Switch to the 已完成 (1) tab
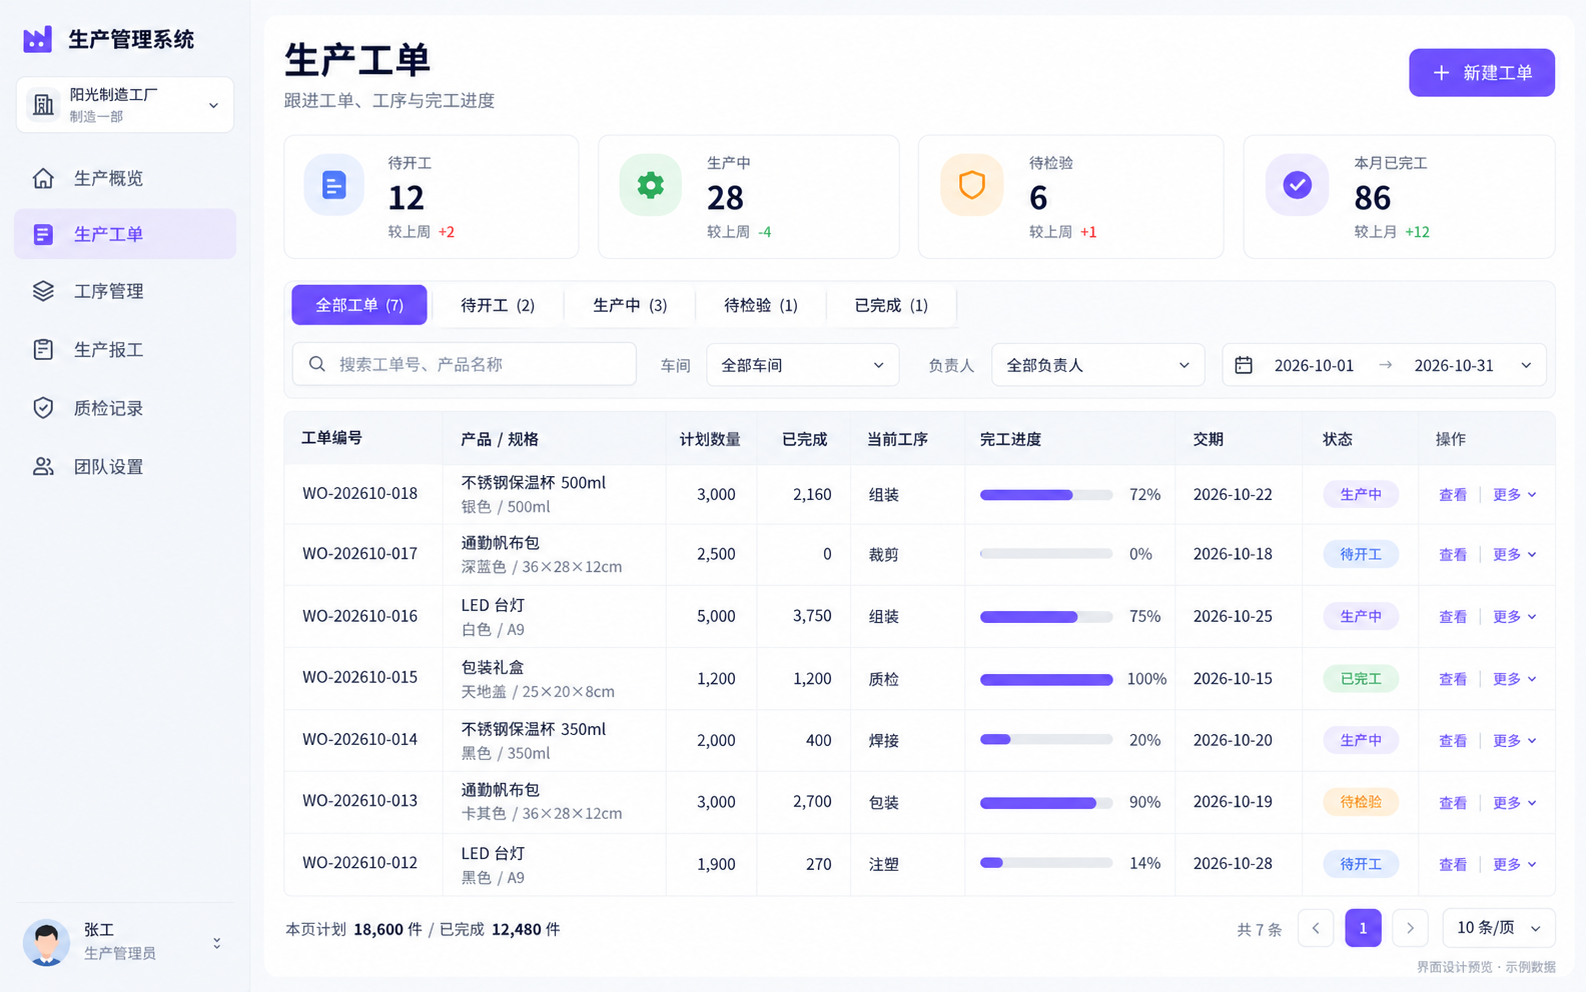 (x=891, y=305)
